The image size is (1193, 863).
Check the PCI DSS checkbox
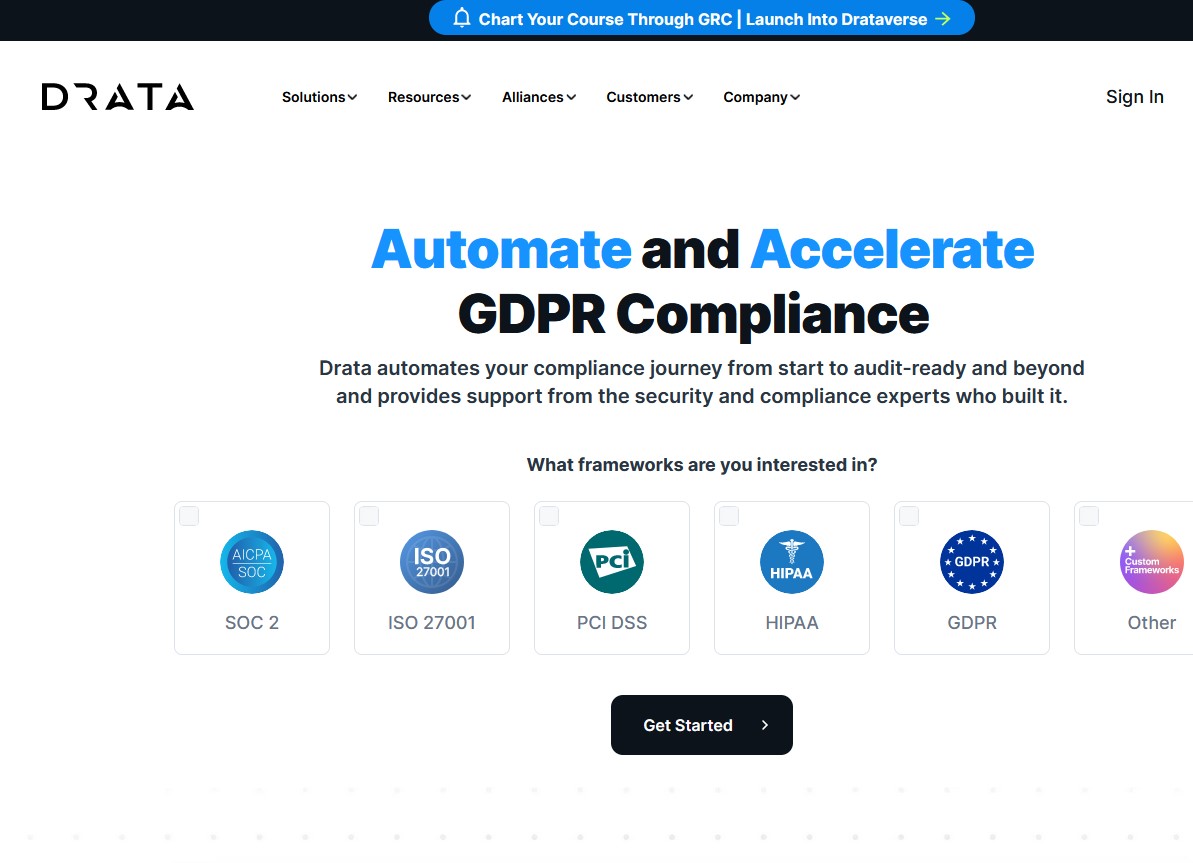549,516
